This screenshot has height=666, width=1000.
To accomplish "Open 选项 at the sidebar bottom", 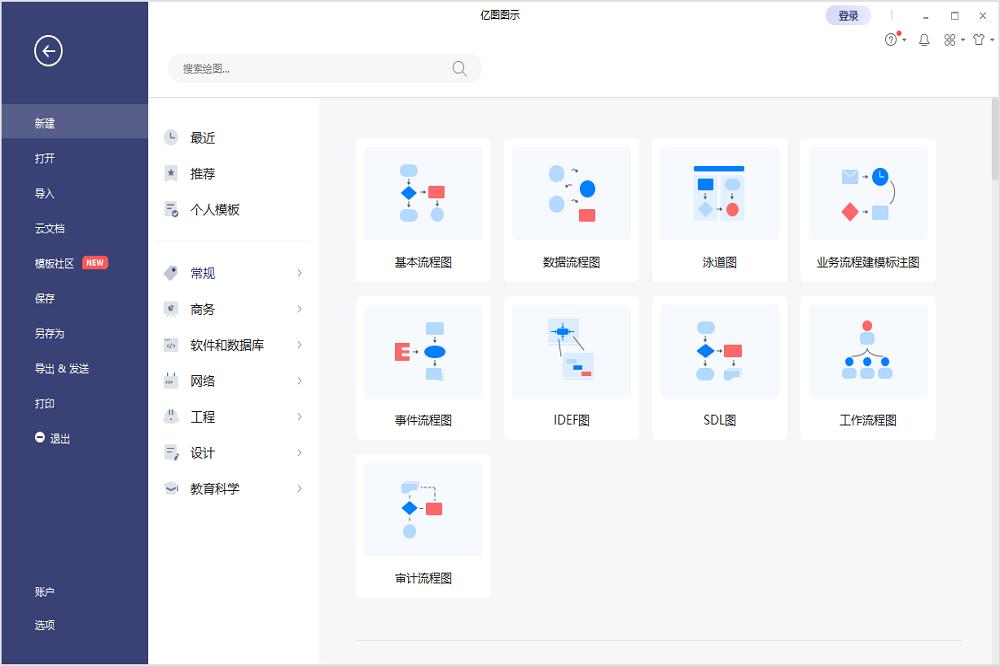I will (45, 625).
